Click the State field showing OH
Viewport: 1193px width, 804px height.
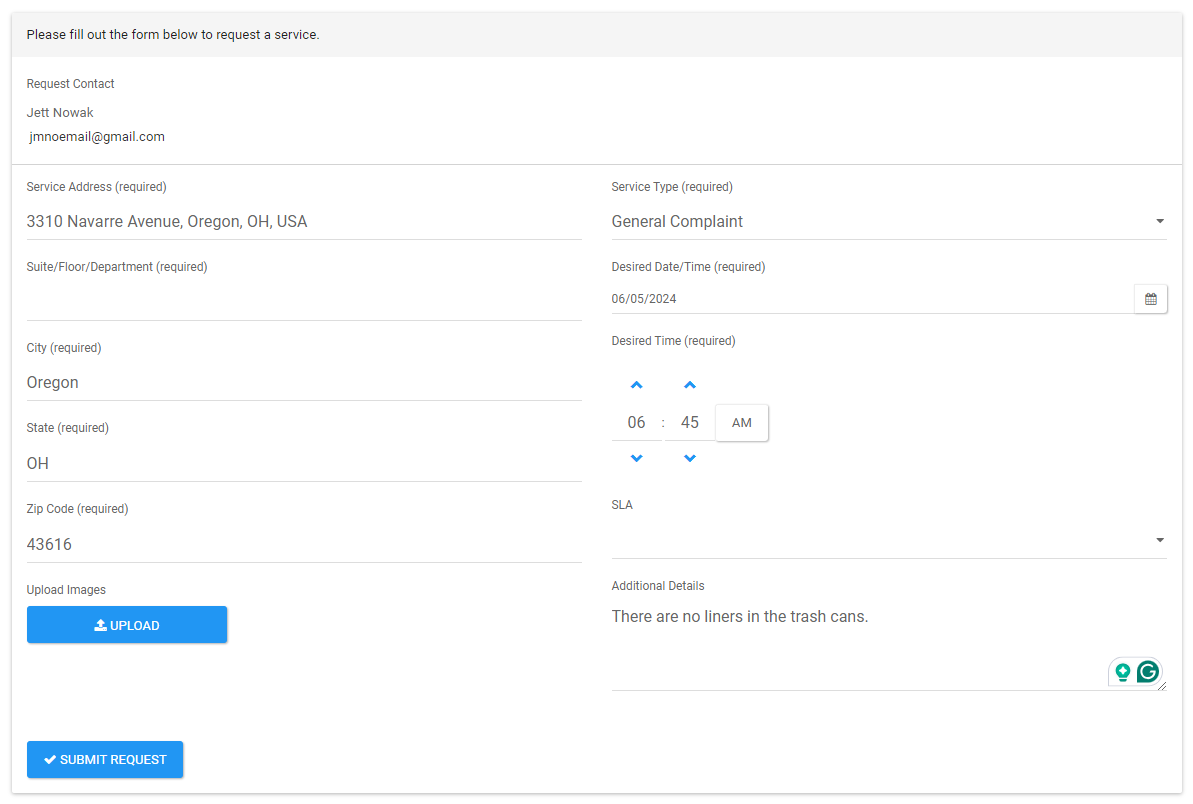click(303, 464)
